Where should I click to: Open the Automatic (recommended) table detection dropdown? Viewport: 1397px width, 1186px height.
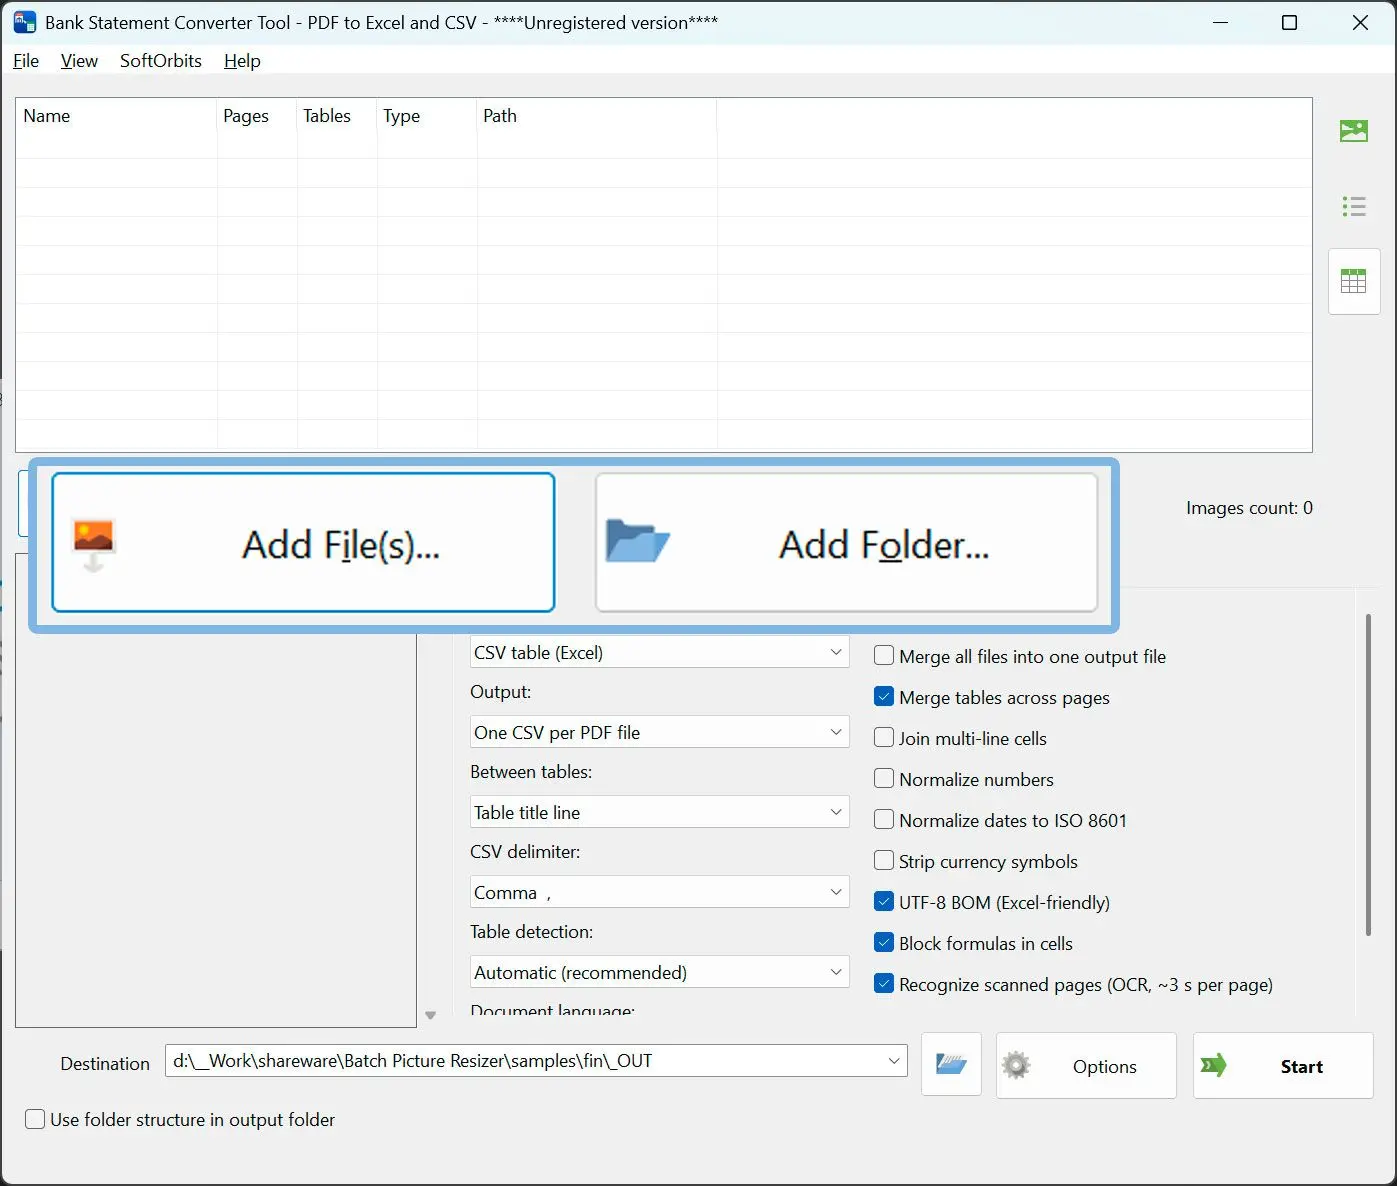(x=660, y=972)
